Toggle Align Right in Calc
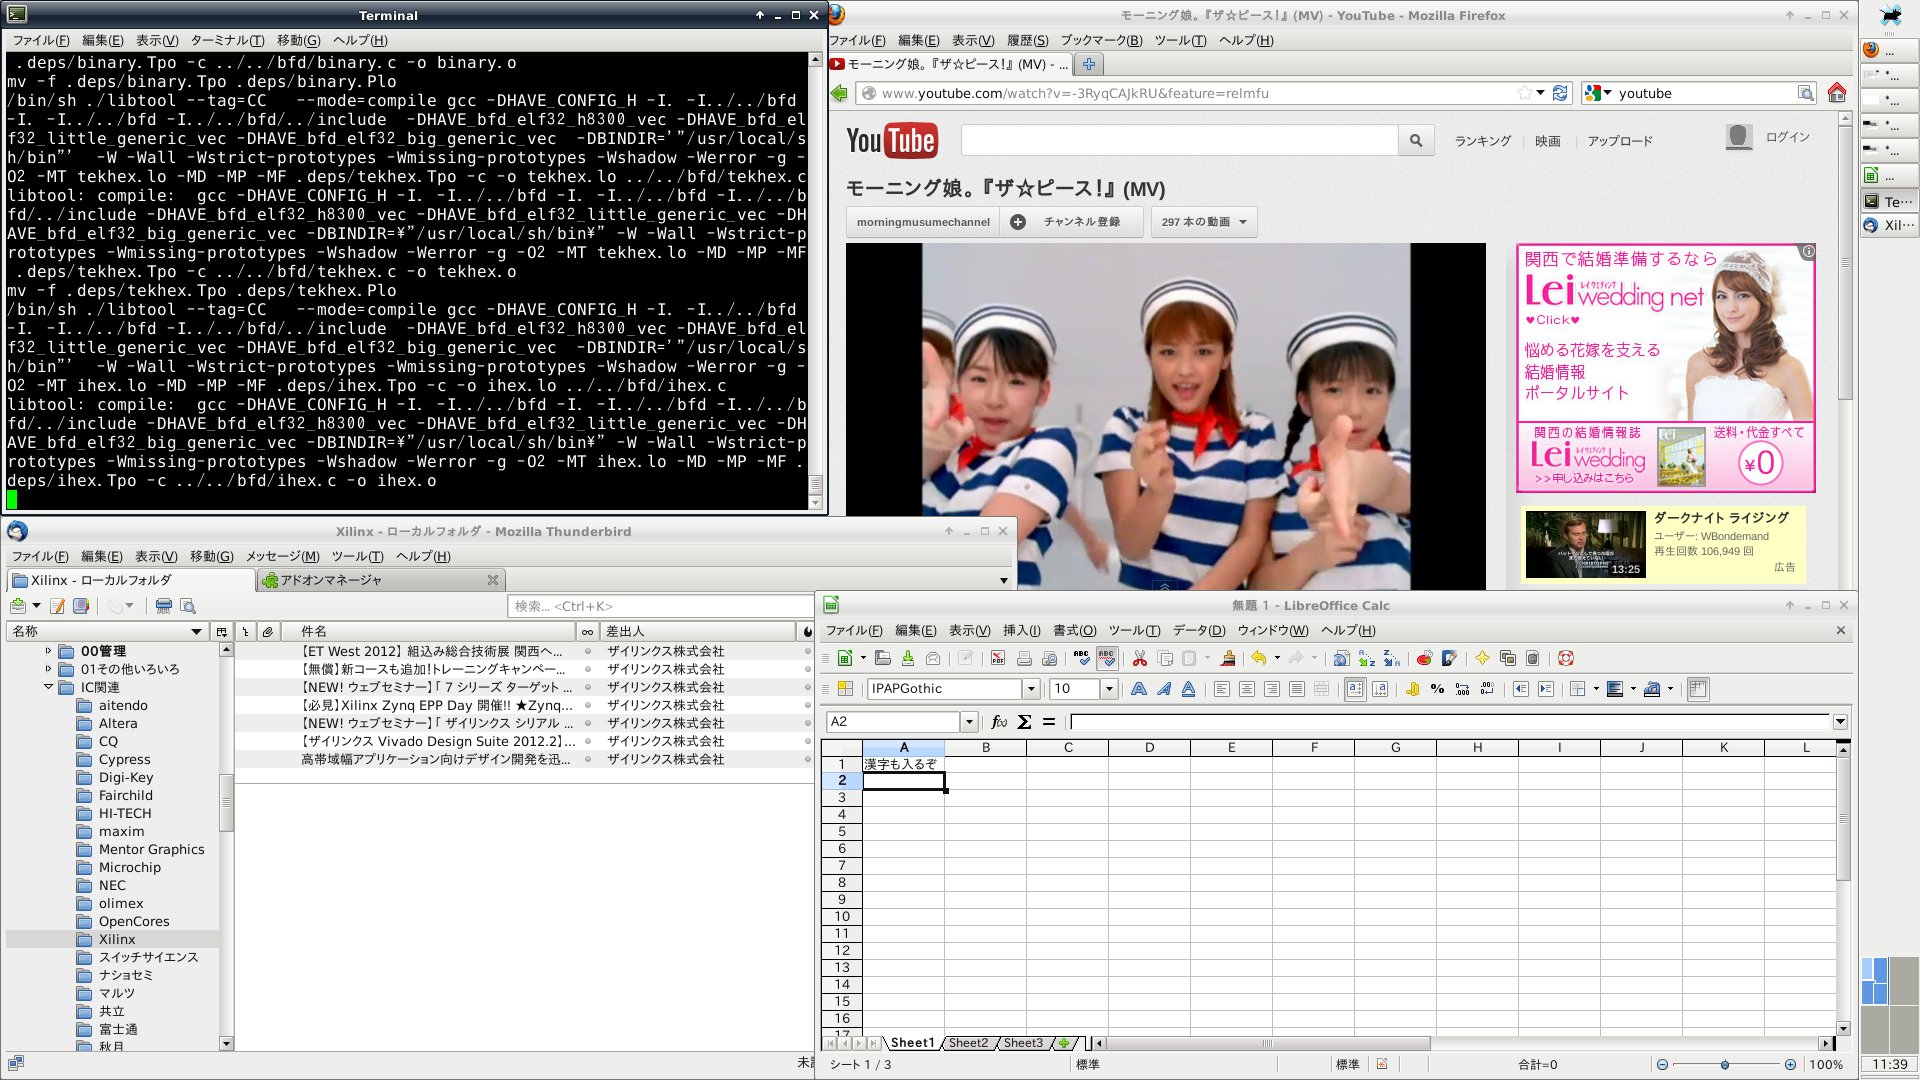Image resolution: width=1920 pixels, height=1080 pixels. click(x=1272, y=689)
